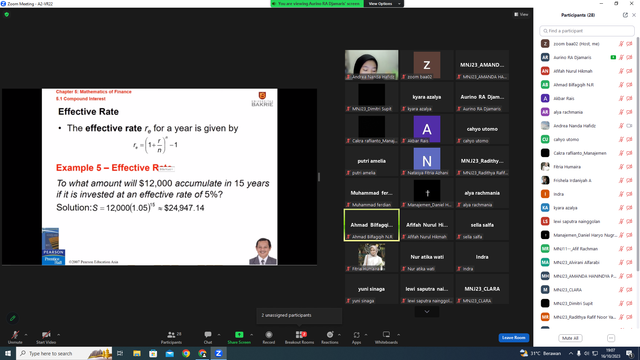Click the Windows taskbar search box
This screenshot has width=640, height=360.
[x=64, y=353]
